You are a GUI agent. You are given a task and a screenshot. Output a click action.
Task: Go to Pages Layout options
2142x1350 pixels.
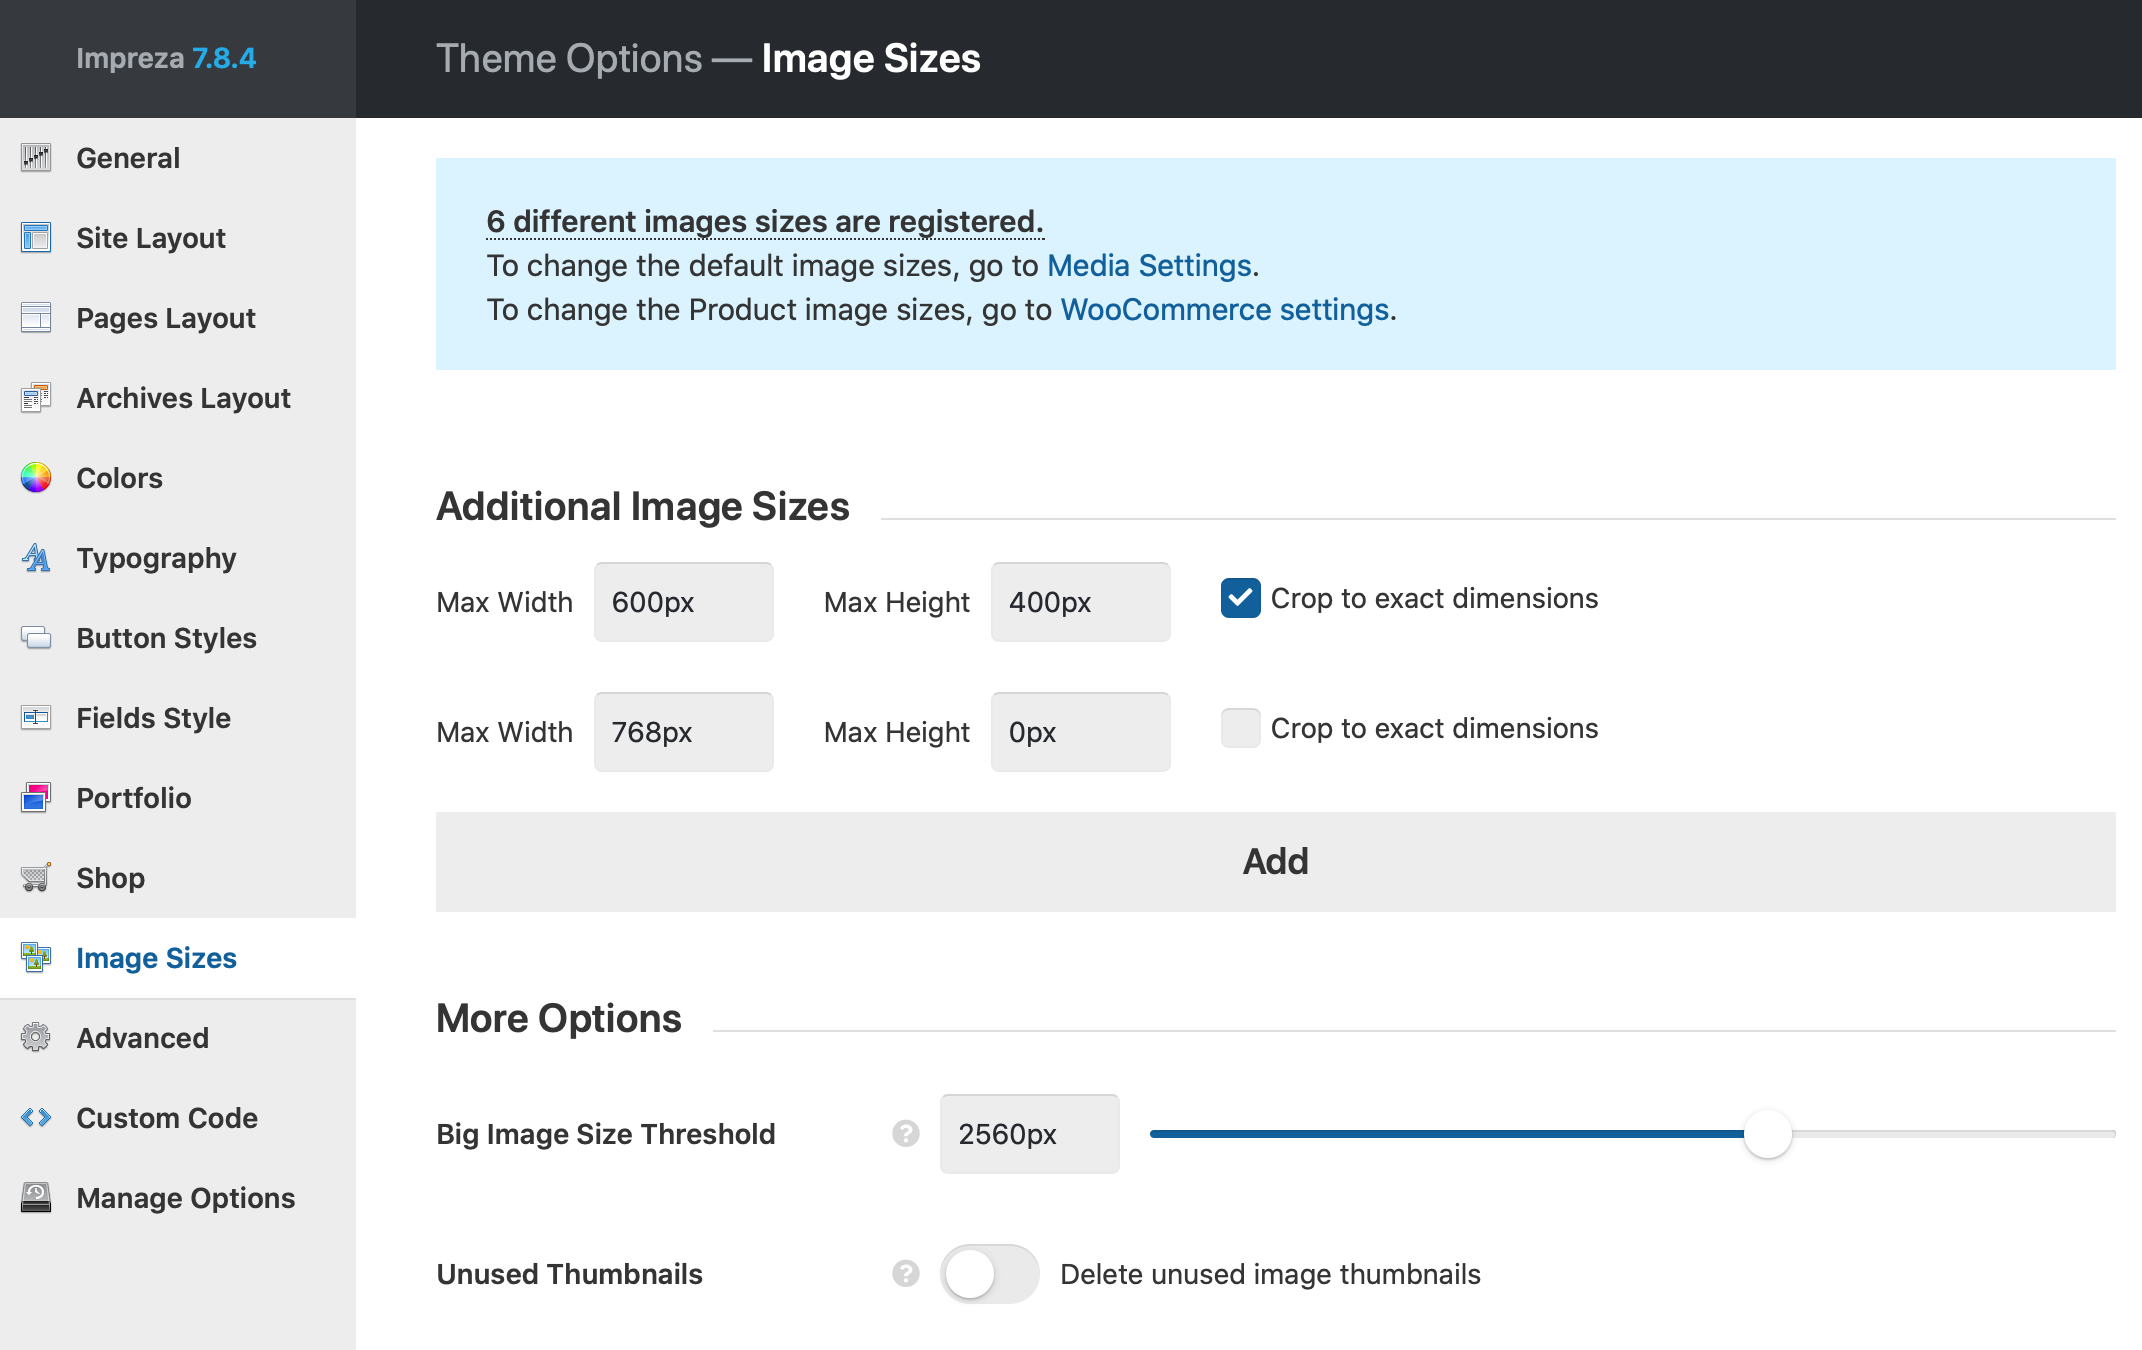[178, 318]
